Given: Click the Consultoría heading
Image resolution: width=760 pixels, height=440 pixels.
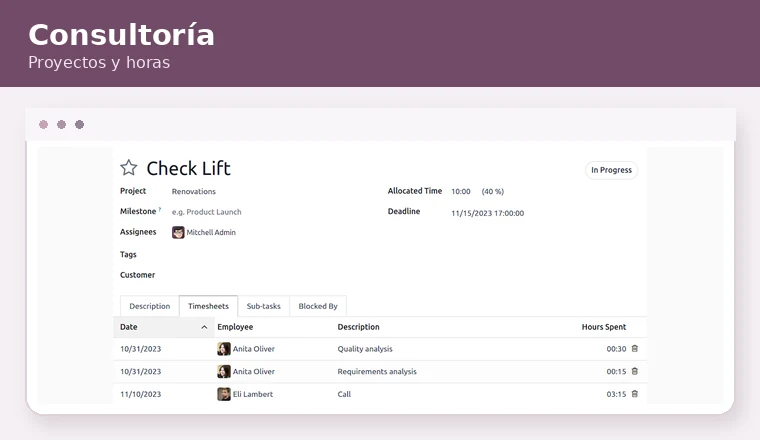Looking at the screenshot, I should point(121,35).
